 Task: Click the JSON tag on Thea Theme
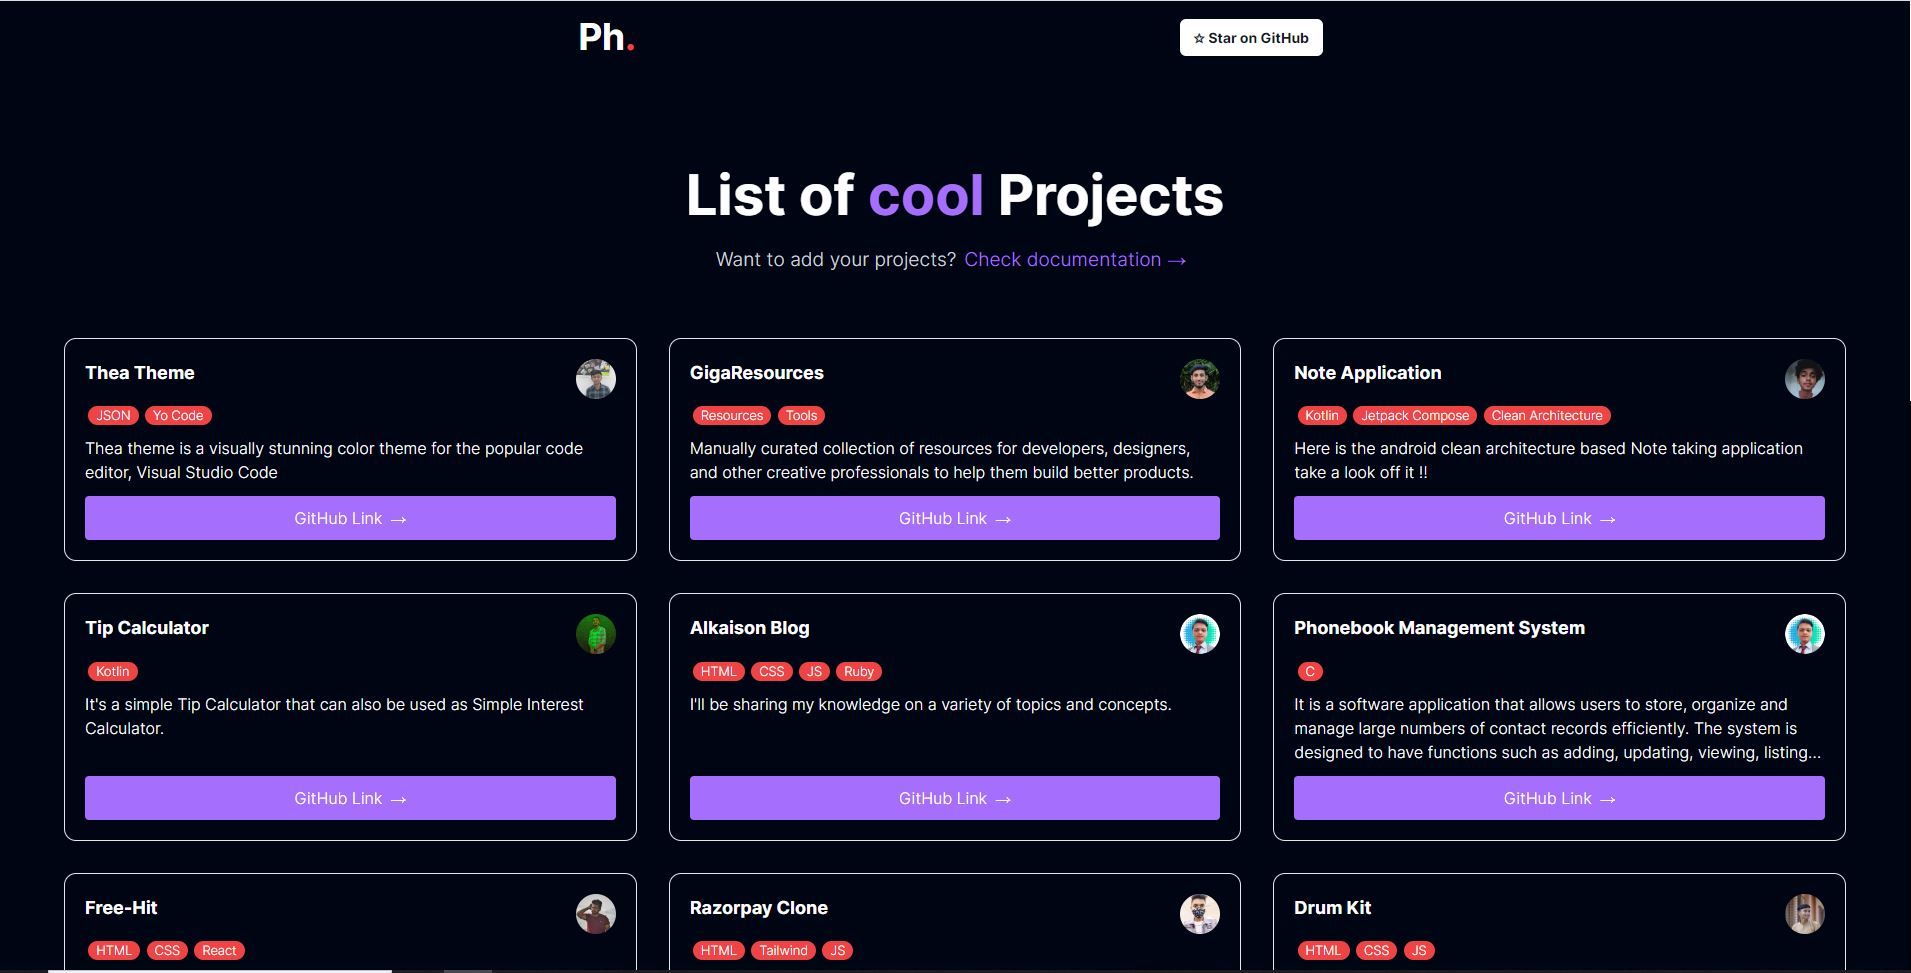point(113,415)
